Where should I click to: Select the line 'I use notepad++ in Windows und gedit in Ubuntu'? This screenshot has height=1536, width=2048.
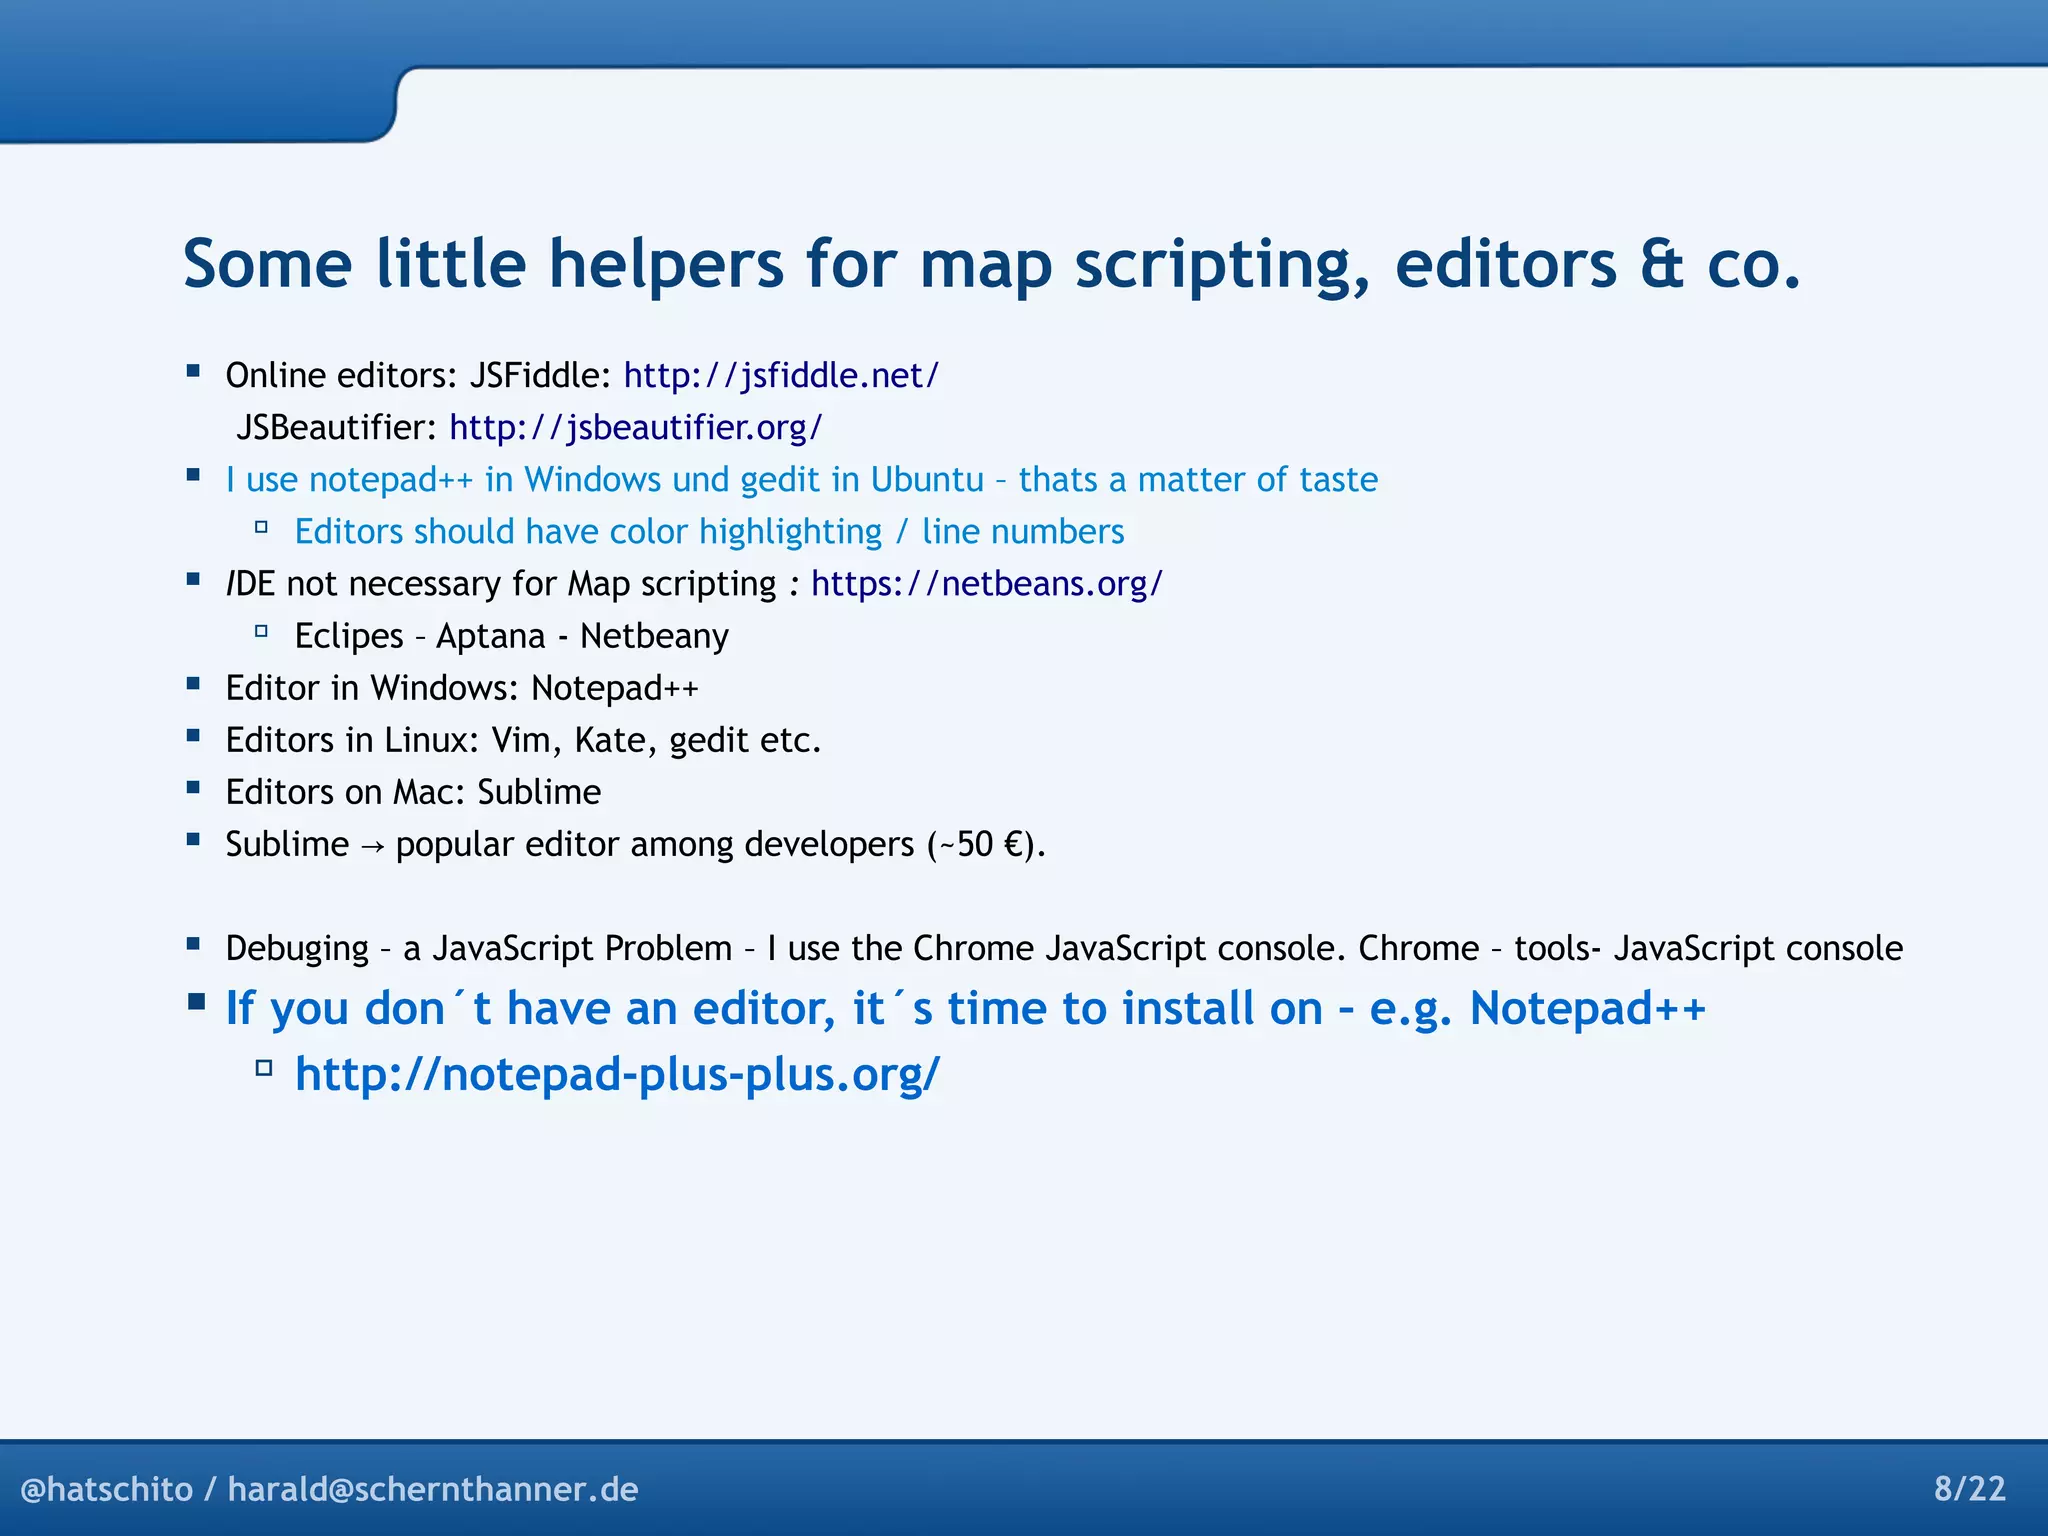tap(802, 480)
